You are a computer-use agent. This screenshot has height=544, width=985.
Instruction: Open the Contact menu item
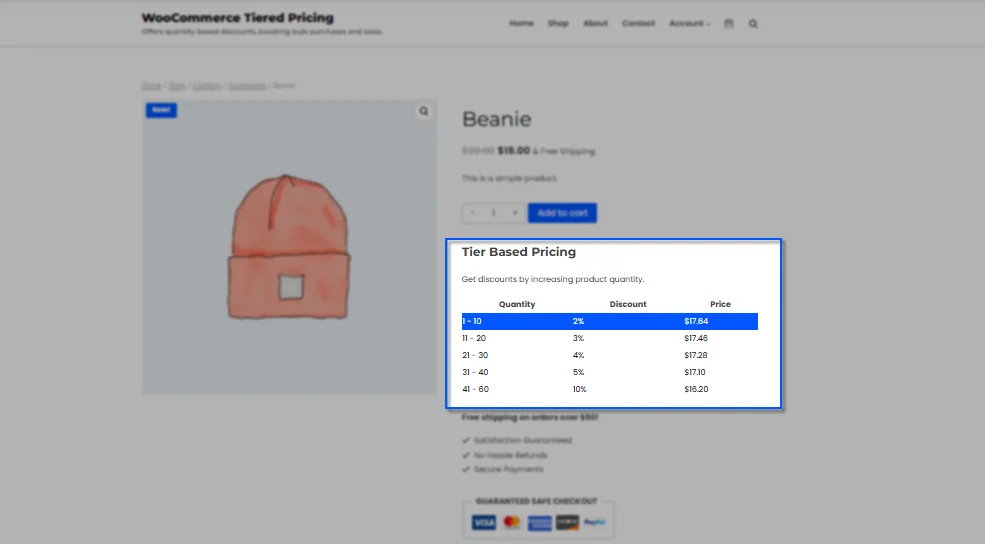click(x=638, y=23)
